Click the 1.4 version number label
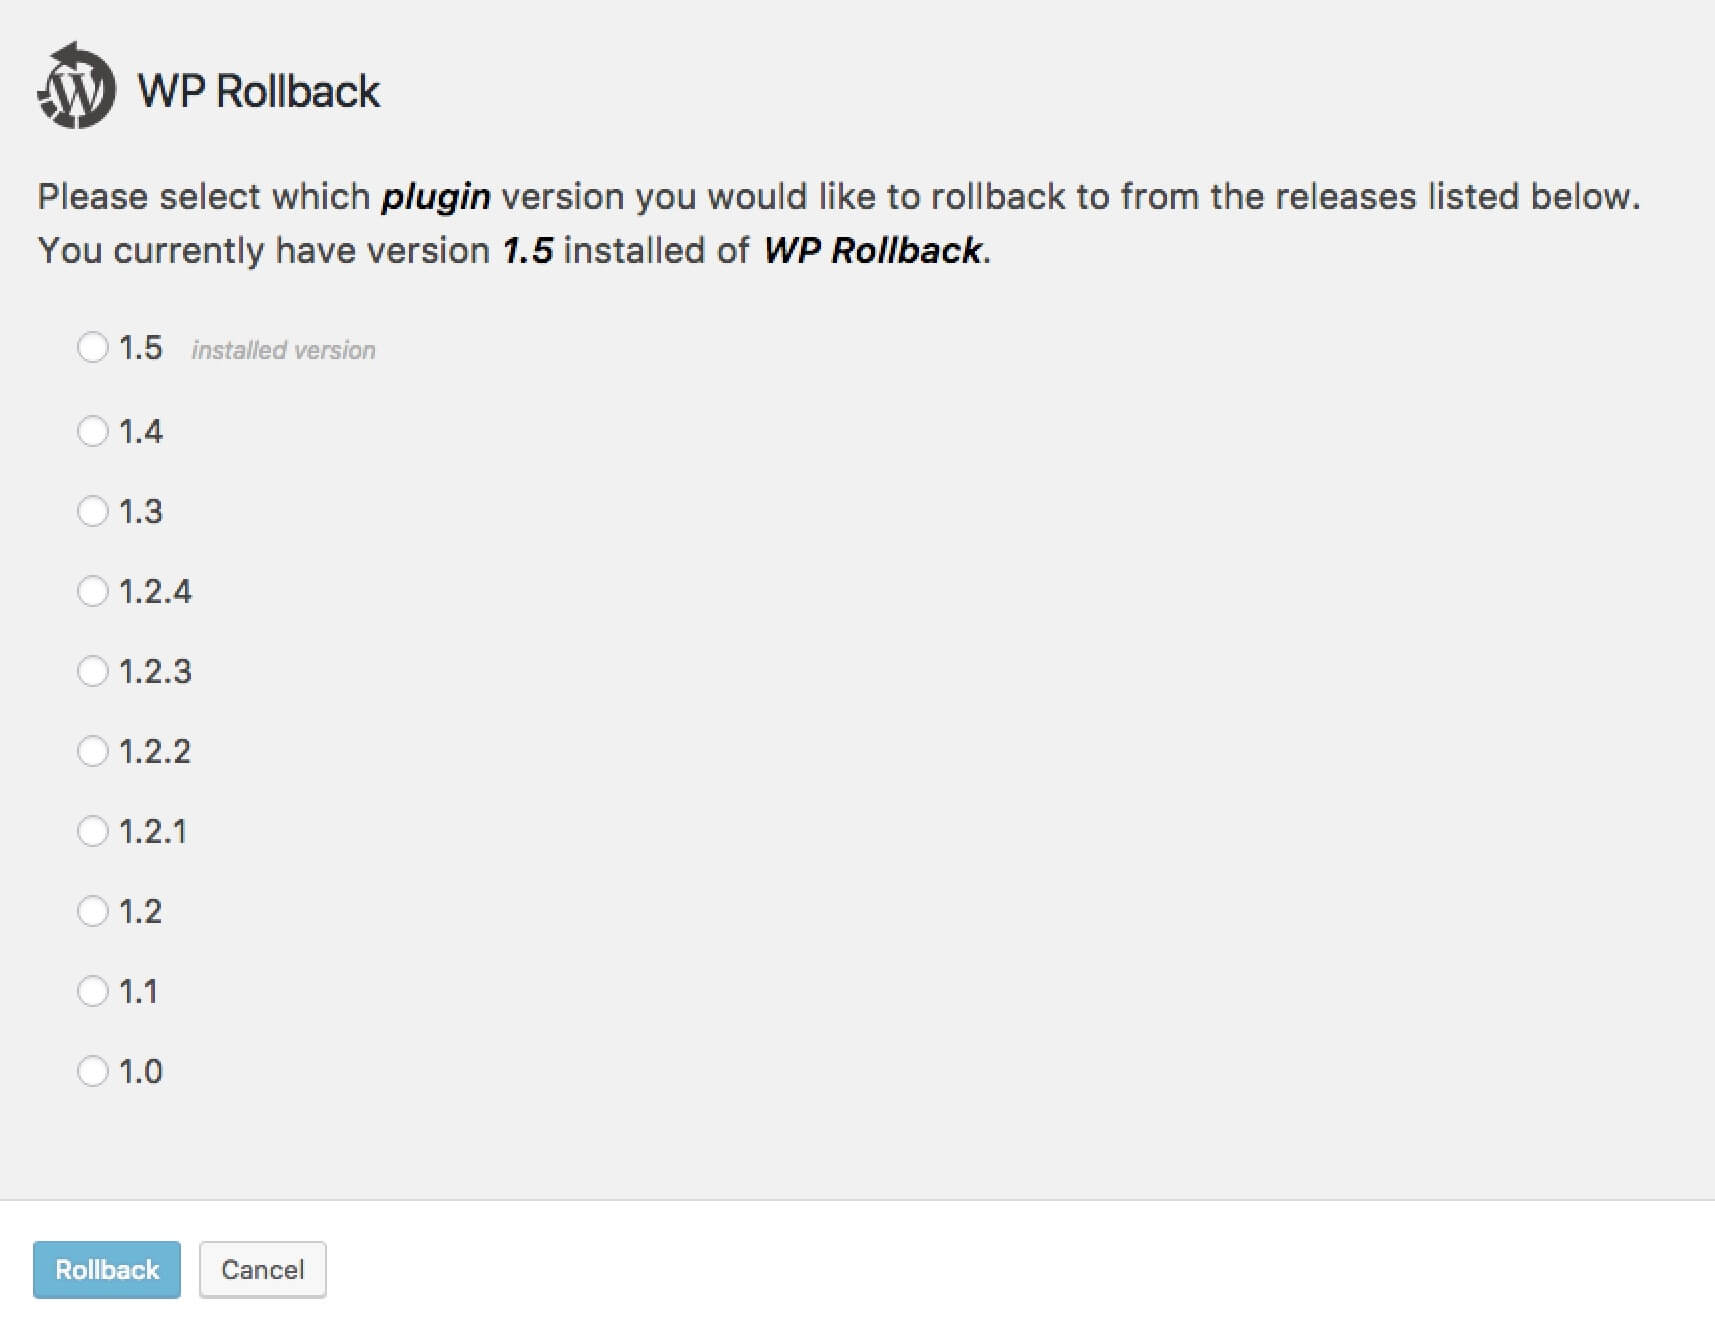This screenshot has width=1715, height=1337. pos(141,431)
